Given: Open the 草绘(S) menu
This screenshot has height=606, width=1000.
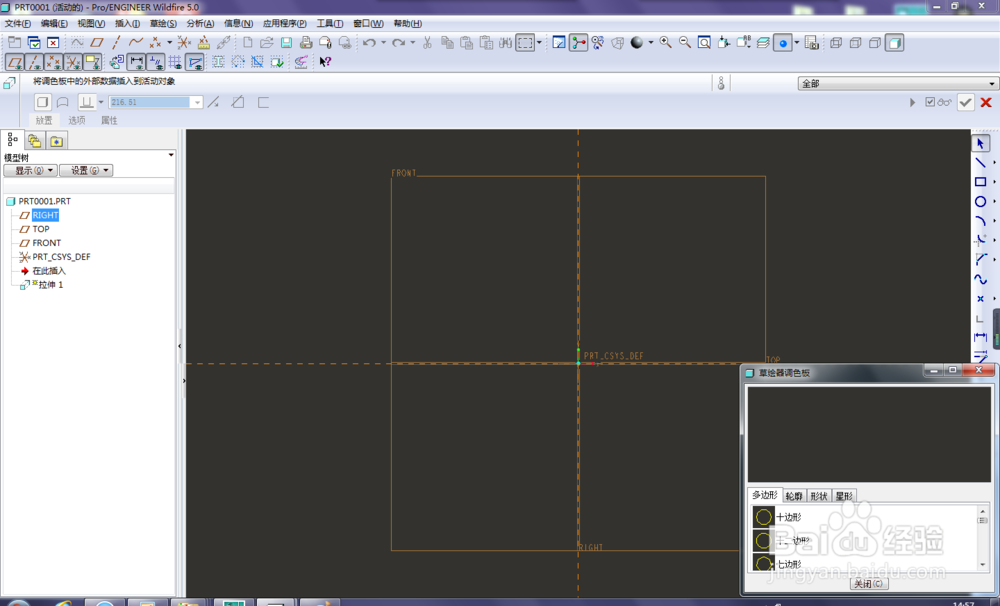Looking at the screenshot, I should [x=163, y=24].
